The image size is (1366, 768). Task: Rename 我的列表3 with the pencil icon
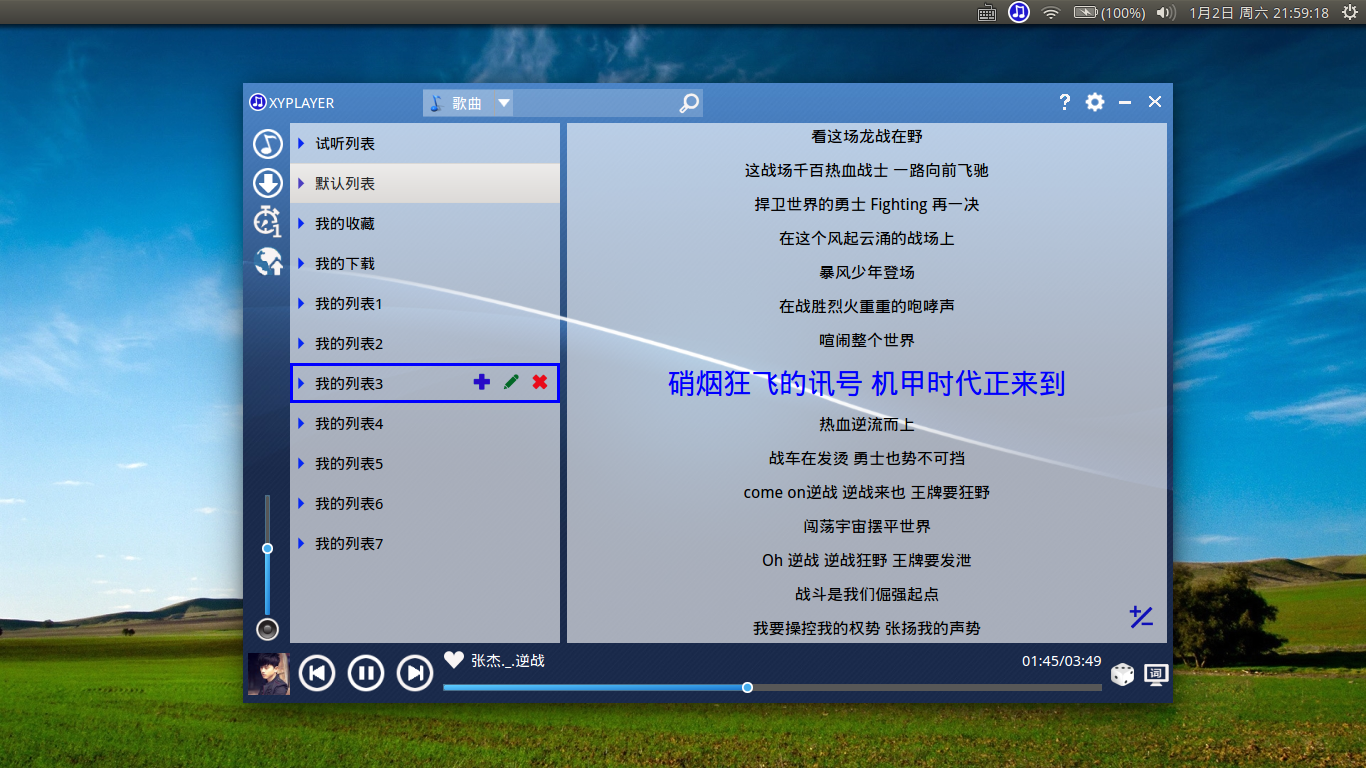(511, 382)
